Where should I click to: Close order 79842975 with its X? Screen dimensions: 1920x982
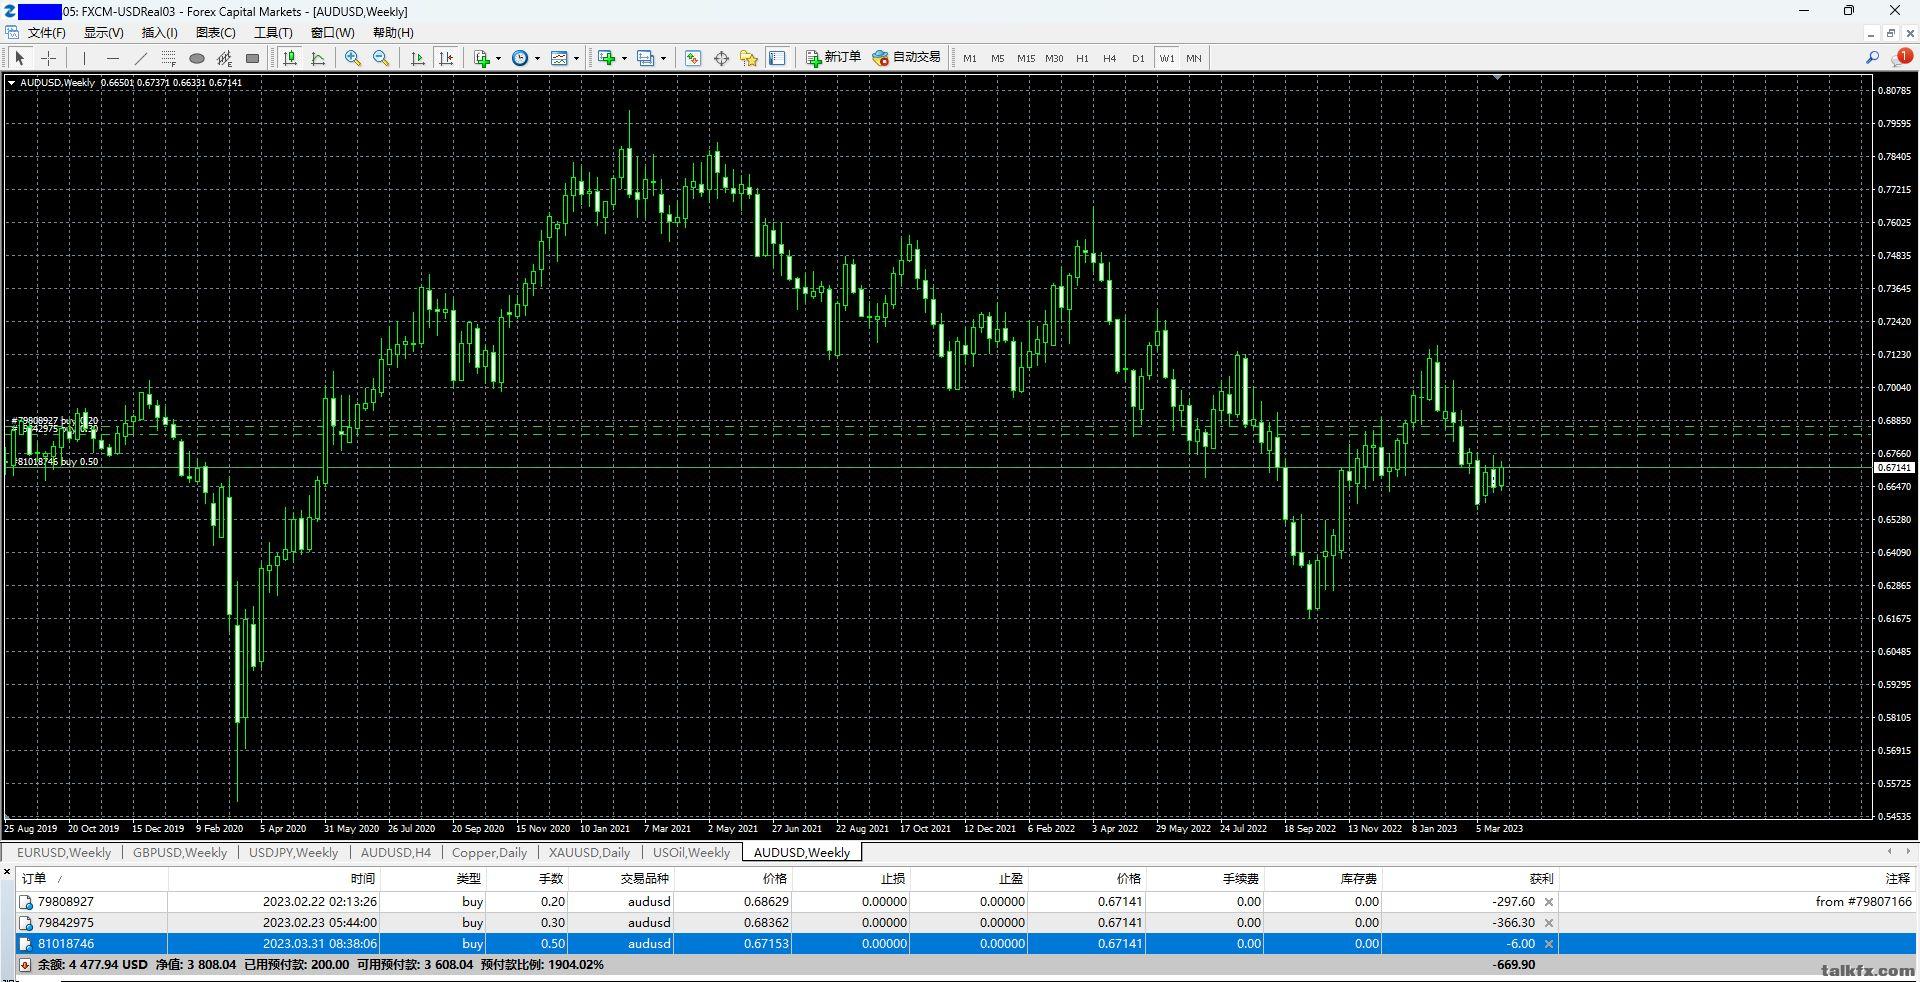pyautogui.click(x=1549, y=923)
